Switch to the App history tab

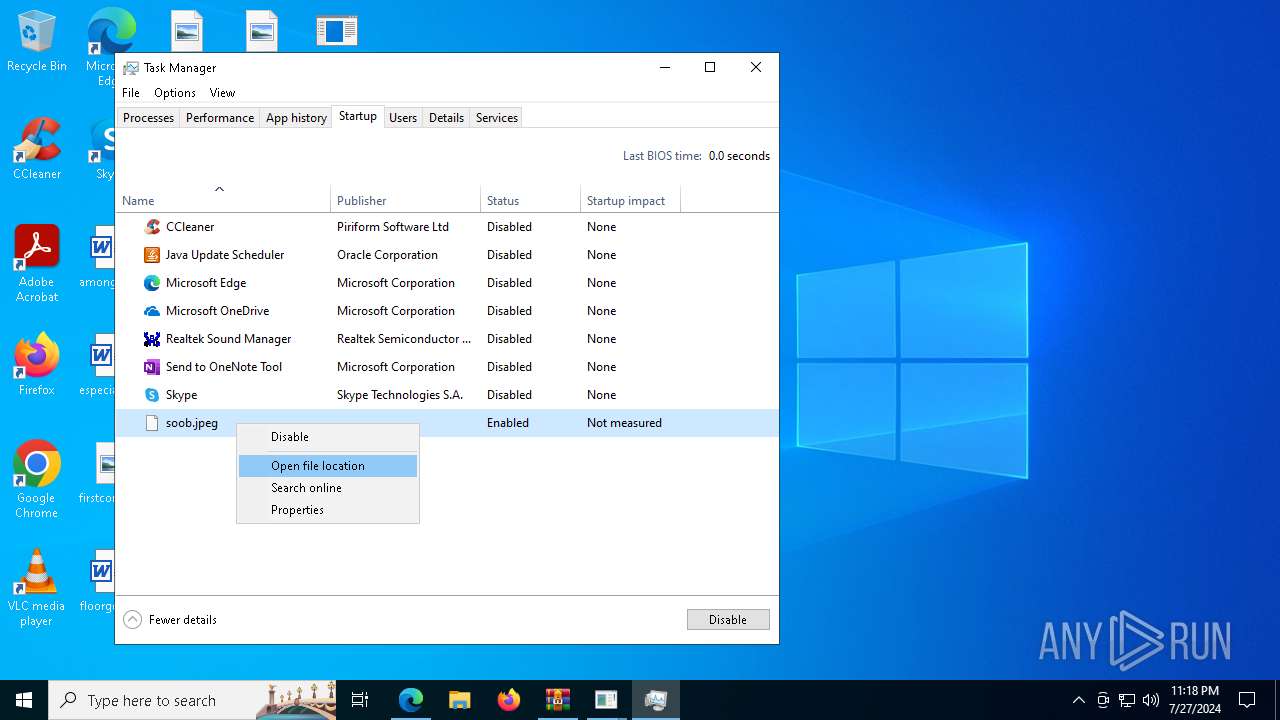pyautogui.click(x=296, y=118)
